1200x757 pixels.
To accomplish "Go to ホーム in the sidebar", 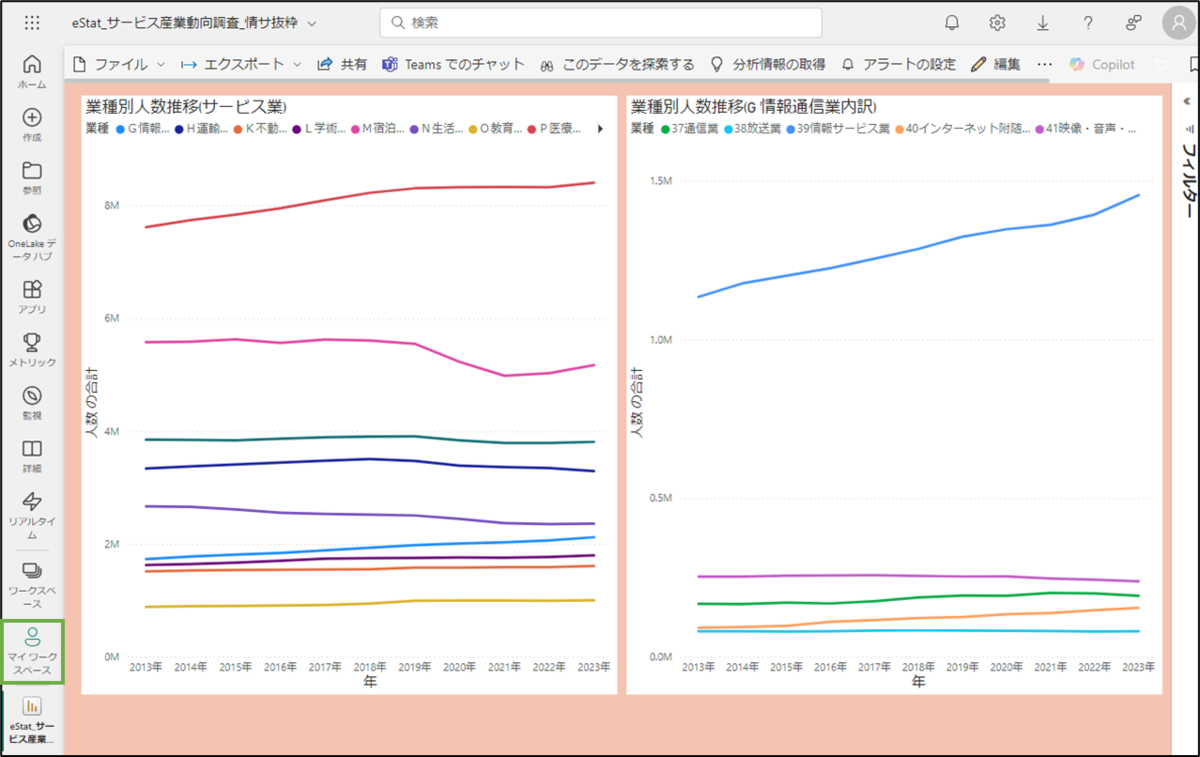I will pos(32,71).
